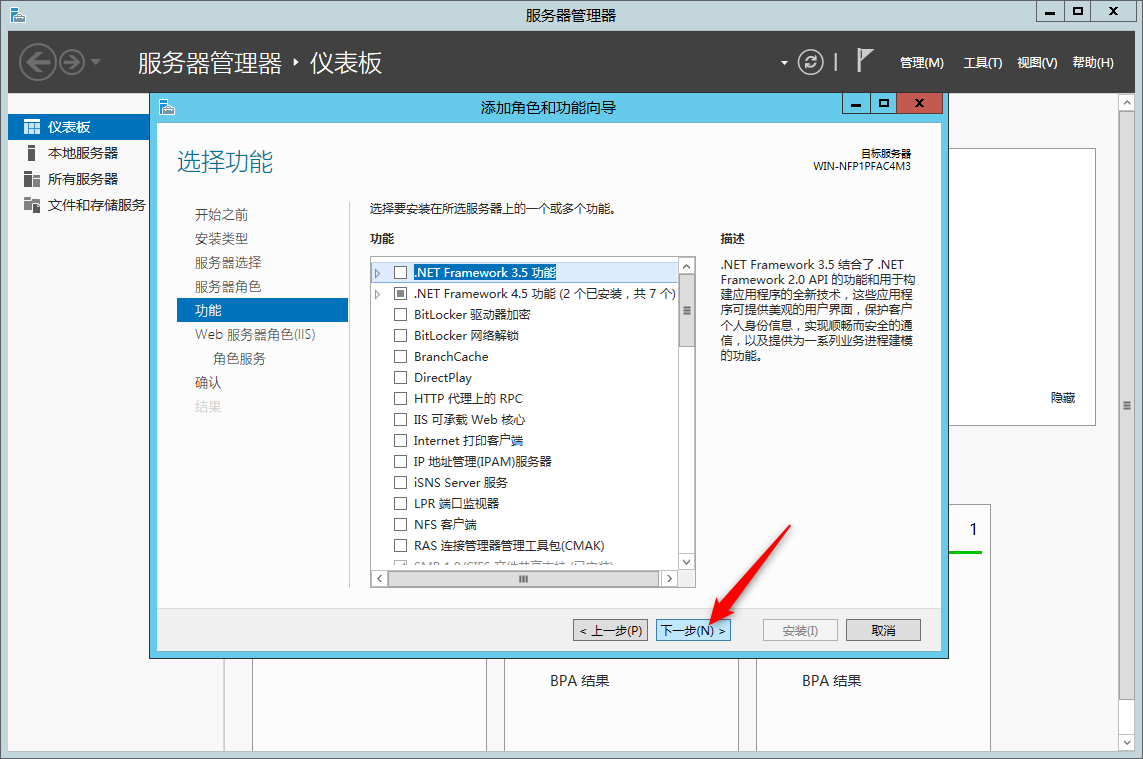
Task: Click the 仪表板 dashboard icon in sidebar
Action: 32,127
